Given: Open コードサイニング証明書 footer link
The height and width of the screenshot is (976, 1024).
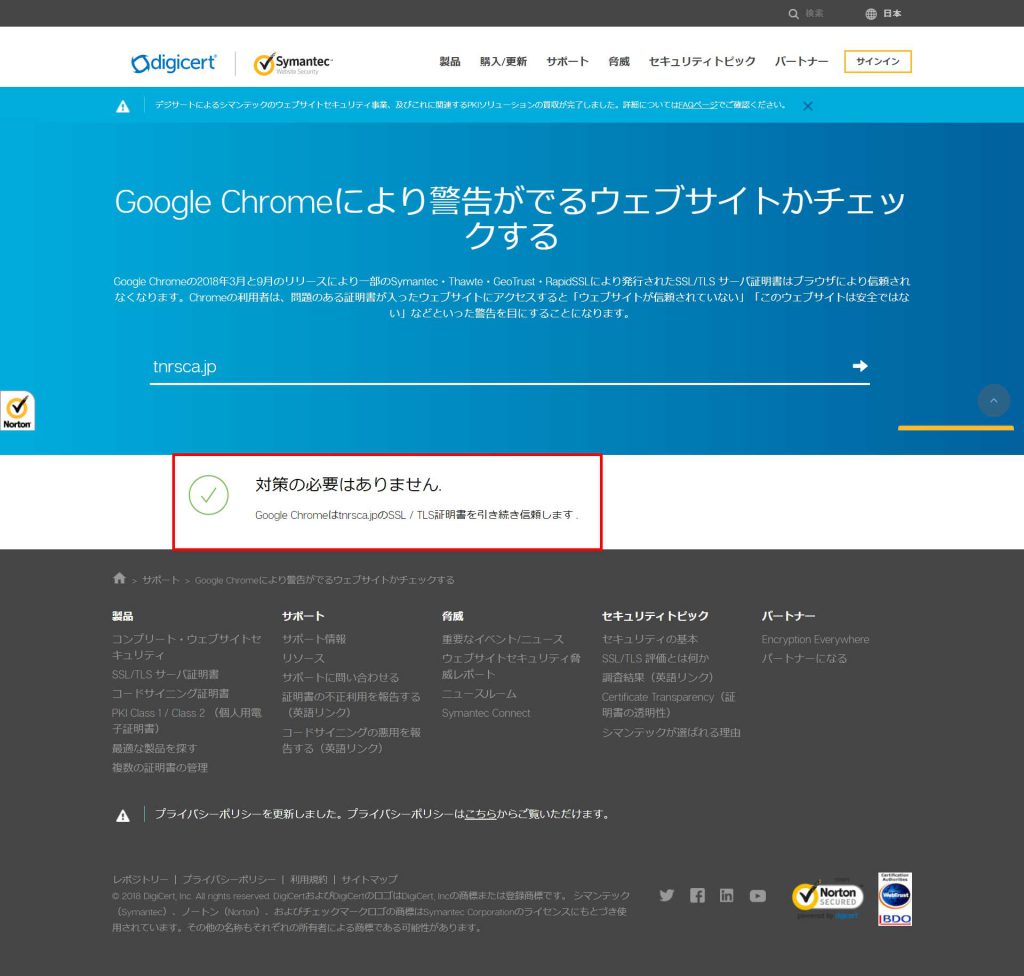Looking at the screenshot, I should [x=170, y=693].
